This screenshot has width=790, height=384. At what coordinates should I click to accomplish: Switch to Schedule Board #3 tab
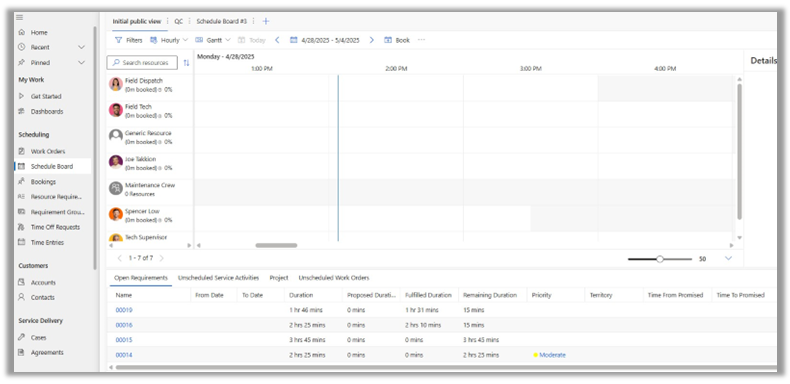(222, 22)
